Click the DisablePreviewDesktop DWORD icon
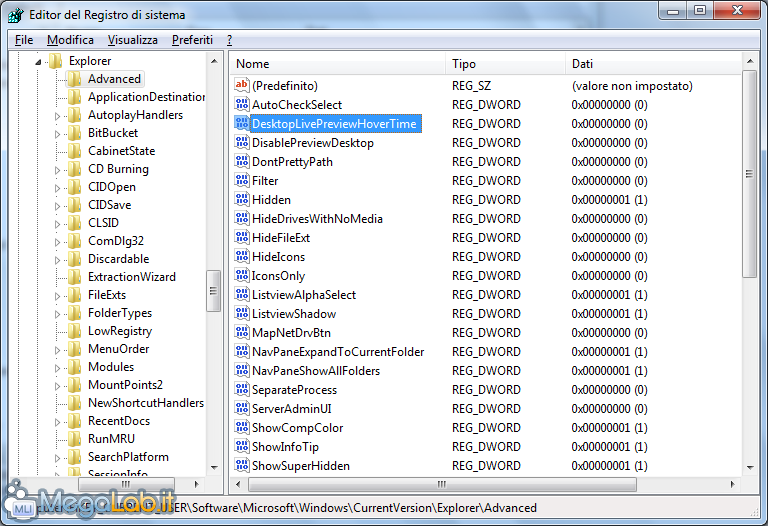 pos(242,143)
